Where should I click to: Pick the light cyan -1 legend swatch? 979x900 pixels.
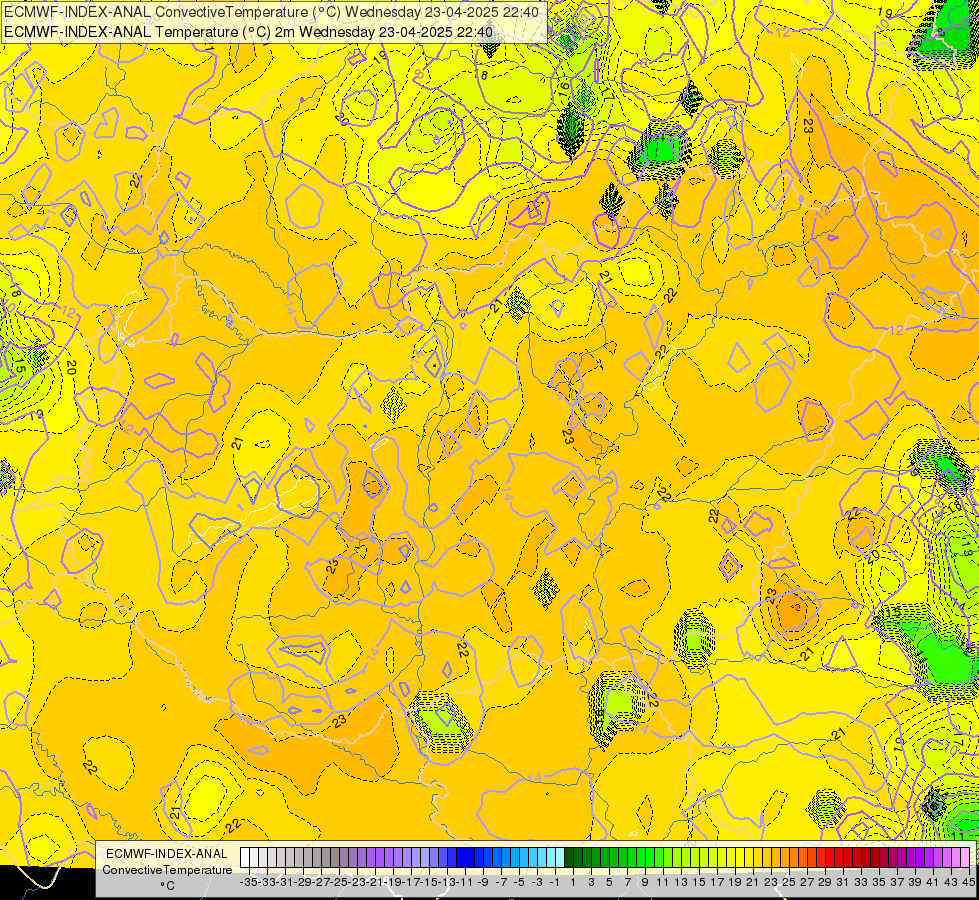click(x=551, y=857)
